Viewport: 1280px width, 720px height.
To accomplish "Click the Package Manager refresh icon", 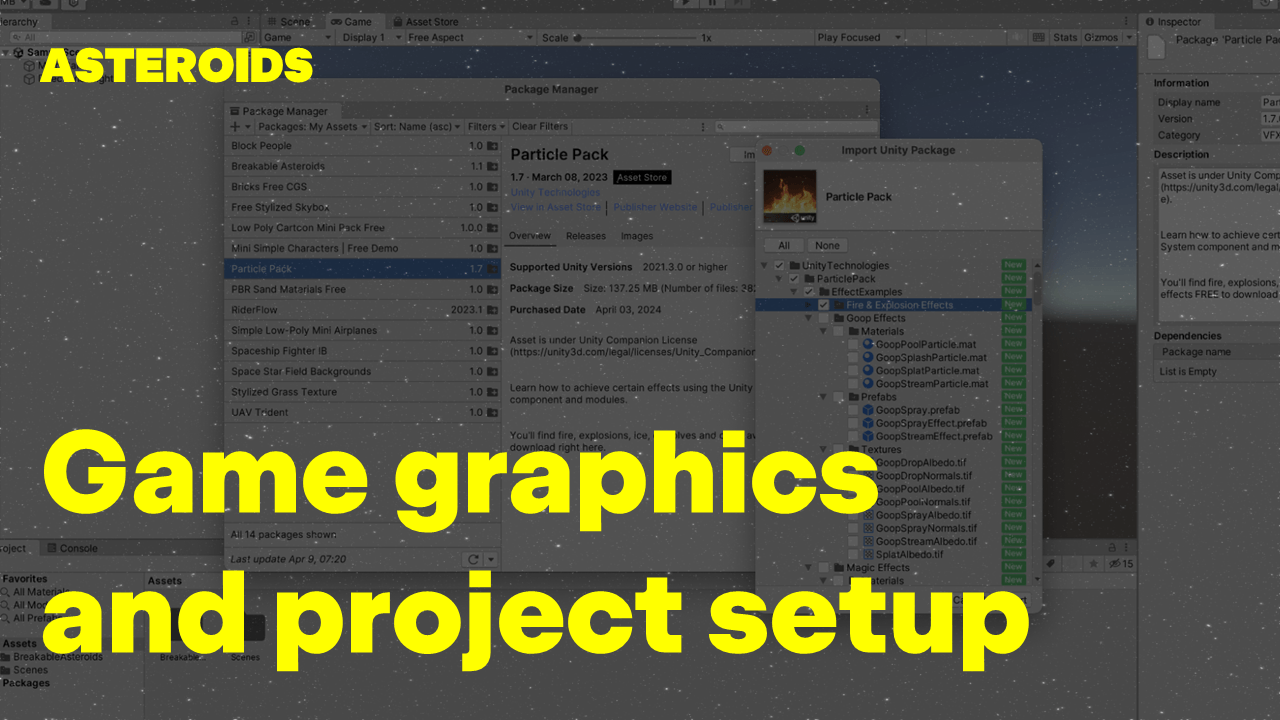I will pos(474,560).
